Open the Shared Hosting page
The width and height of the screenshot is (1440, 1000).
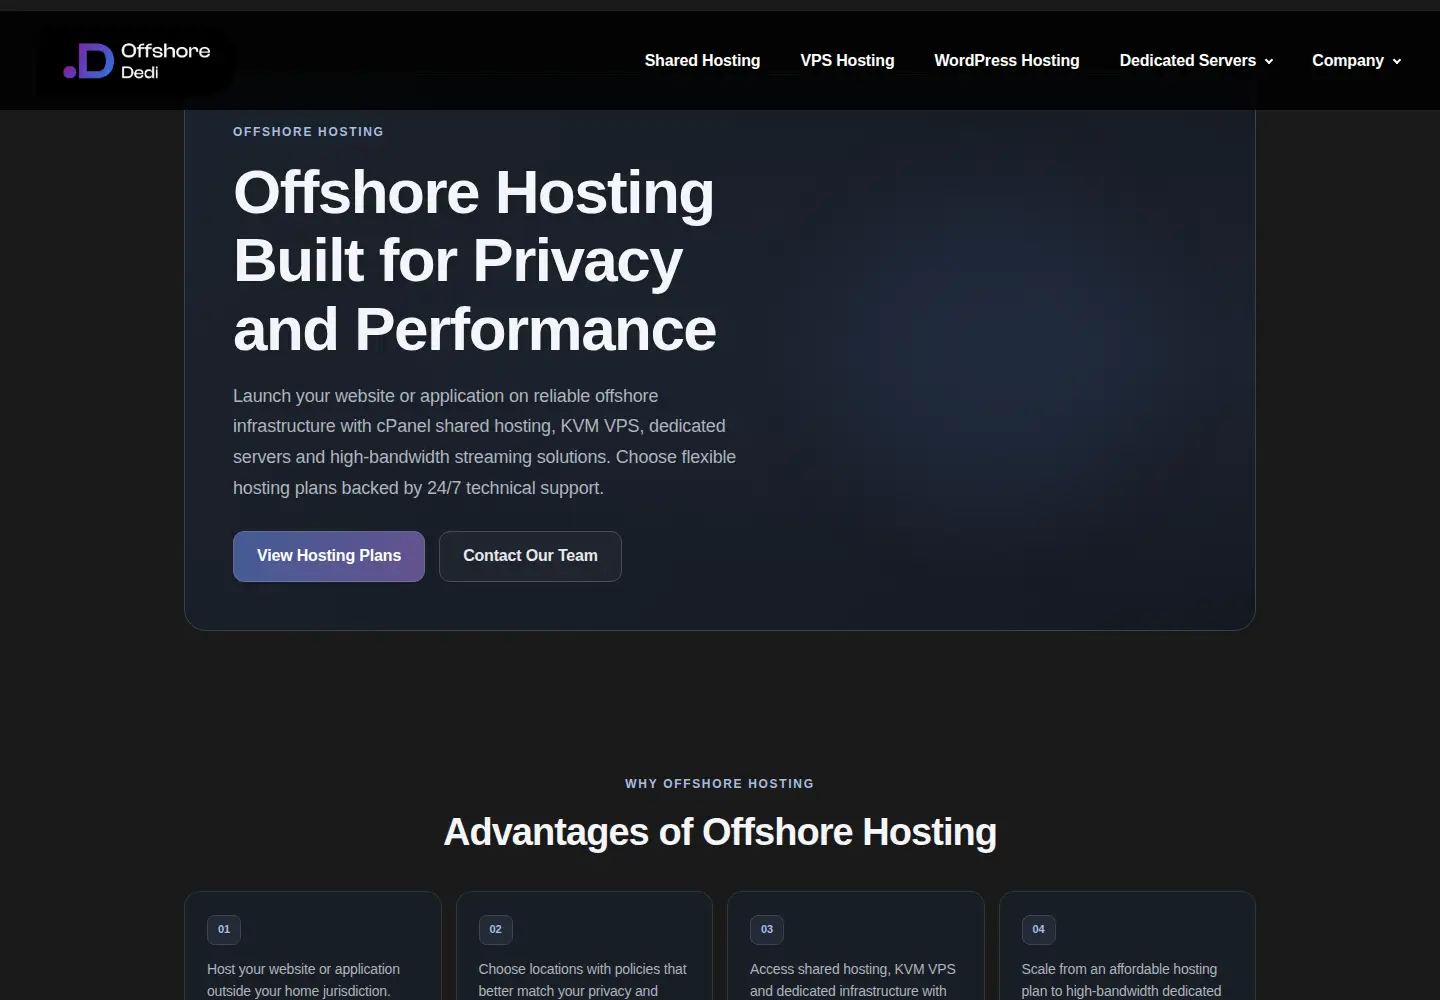702,60
